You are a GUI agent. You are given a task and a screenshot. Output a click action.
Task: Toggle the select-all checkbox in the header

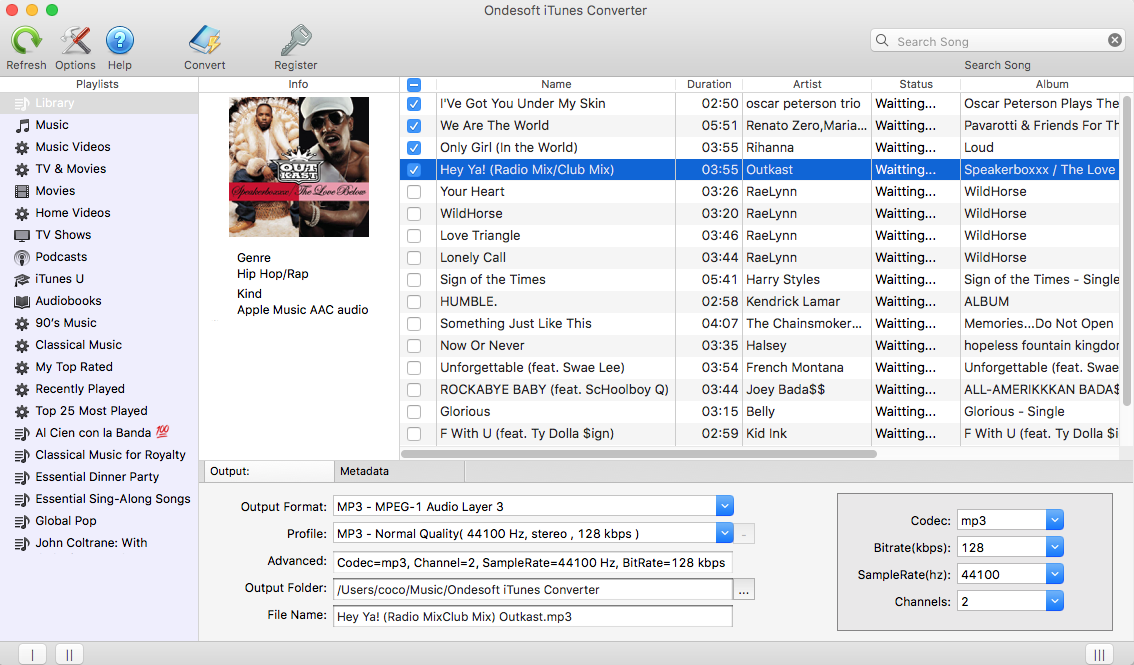coord(414,85)
